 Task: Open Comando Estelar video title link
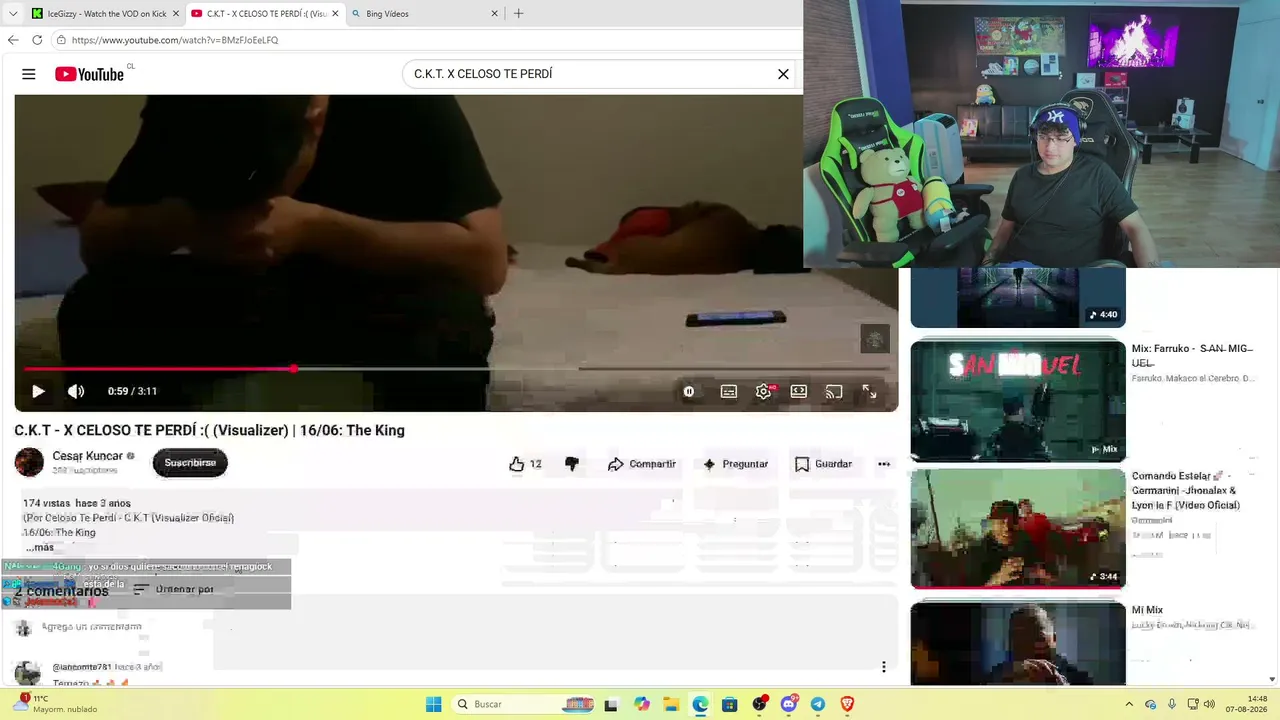[1185, 490]
